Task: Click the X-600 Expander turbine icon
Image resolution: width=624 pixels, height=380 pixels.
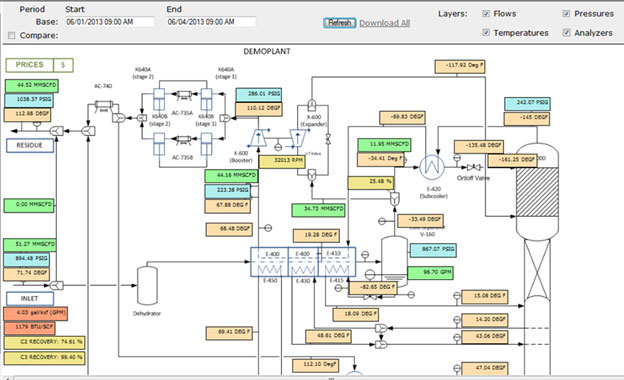Action: coord(298,138)
